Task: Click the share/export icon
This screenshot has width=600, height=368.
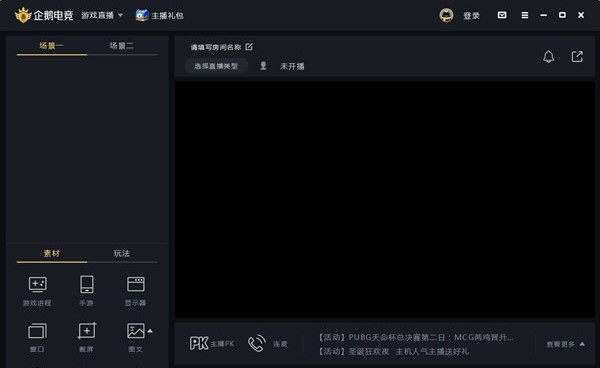Action: (x=577, y=57)
